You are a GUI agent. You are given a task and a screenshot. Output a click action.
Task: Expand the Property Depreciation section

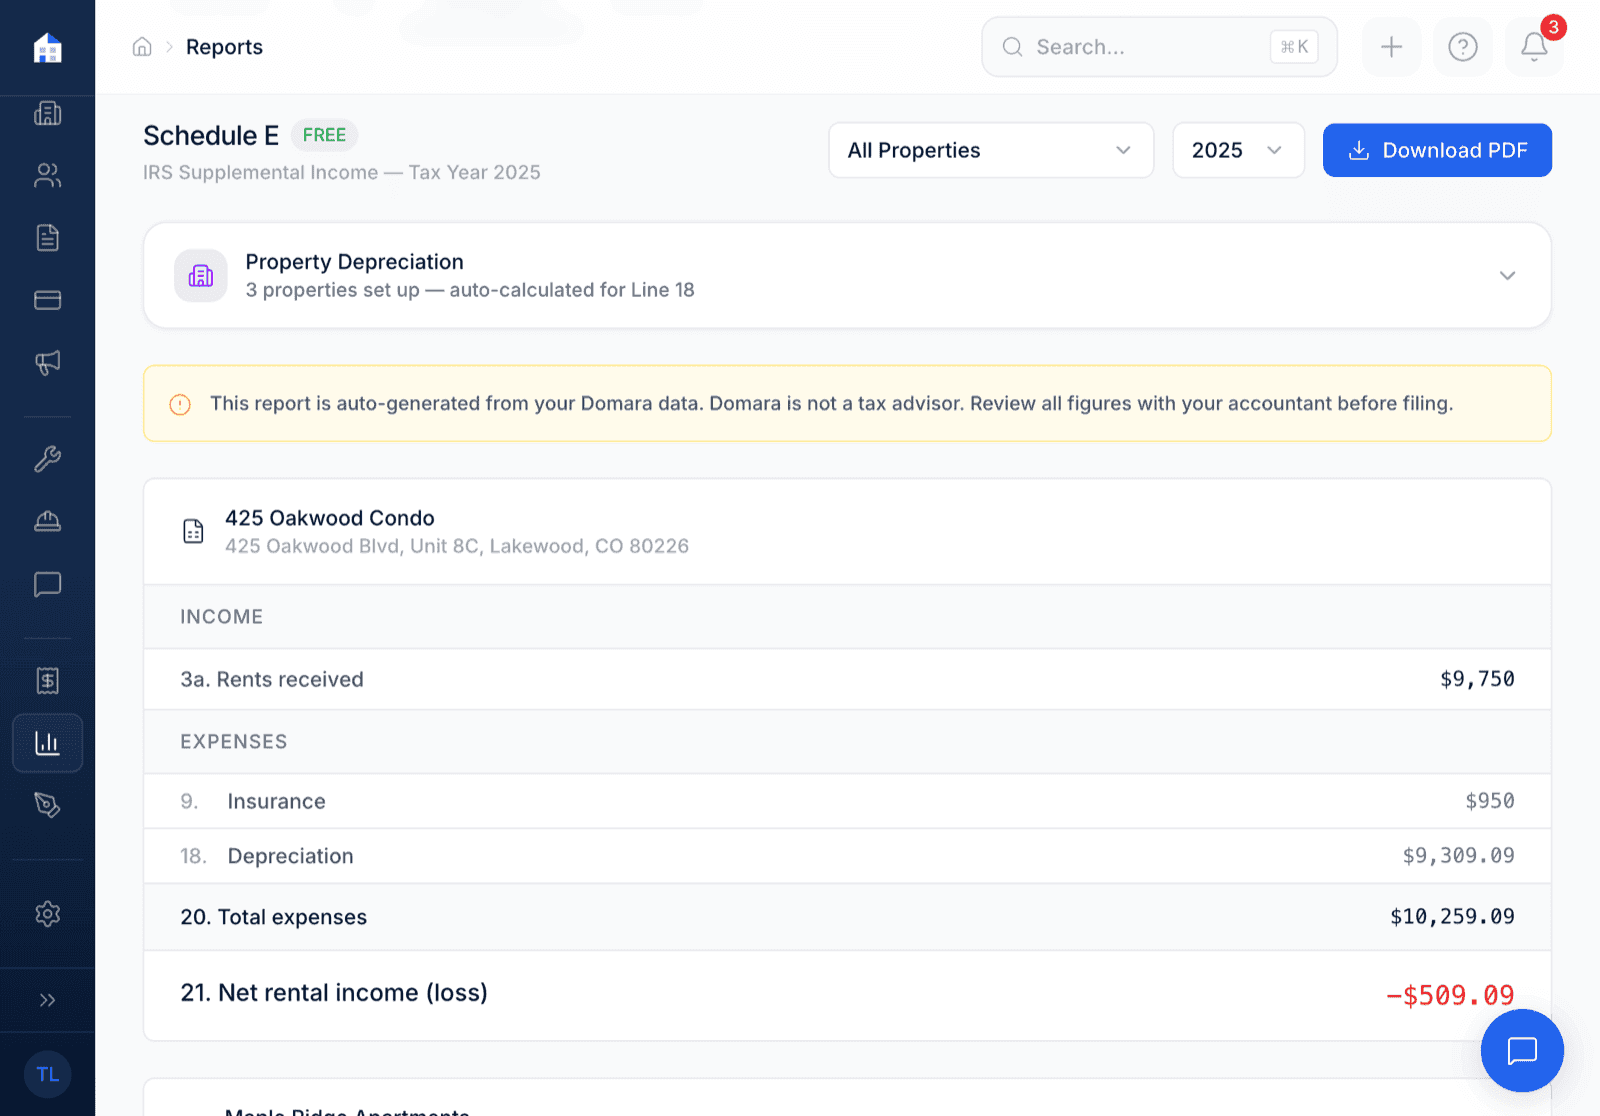[x=1506, y=276]
